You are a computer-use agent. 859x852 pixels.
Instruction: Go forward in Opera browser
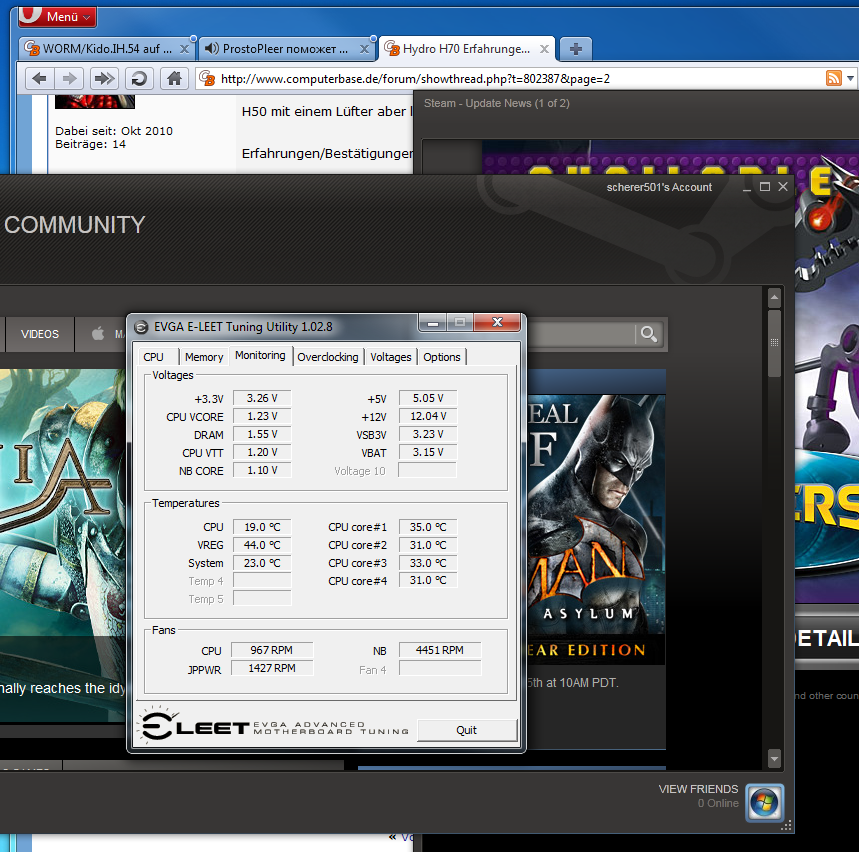coord(69,78)
